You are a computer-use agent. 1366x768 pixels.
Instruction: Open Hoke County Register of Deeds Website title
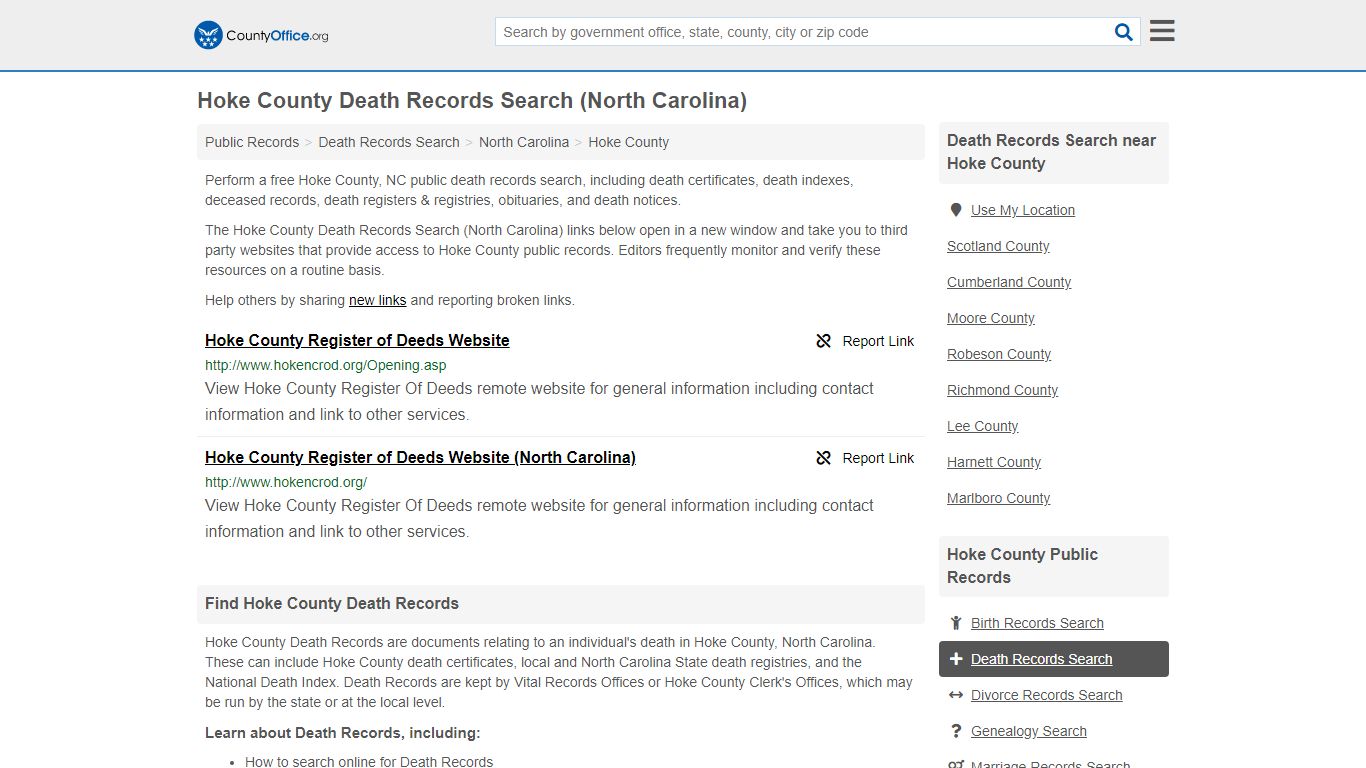coord(357,340)
